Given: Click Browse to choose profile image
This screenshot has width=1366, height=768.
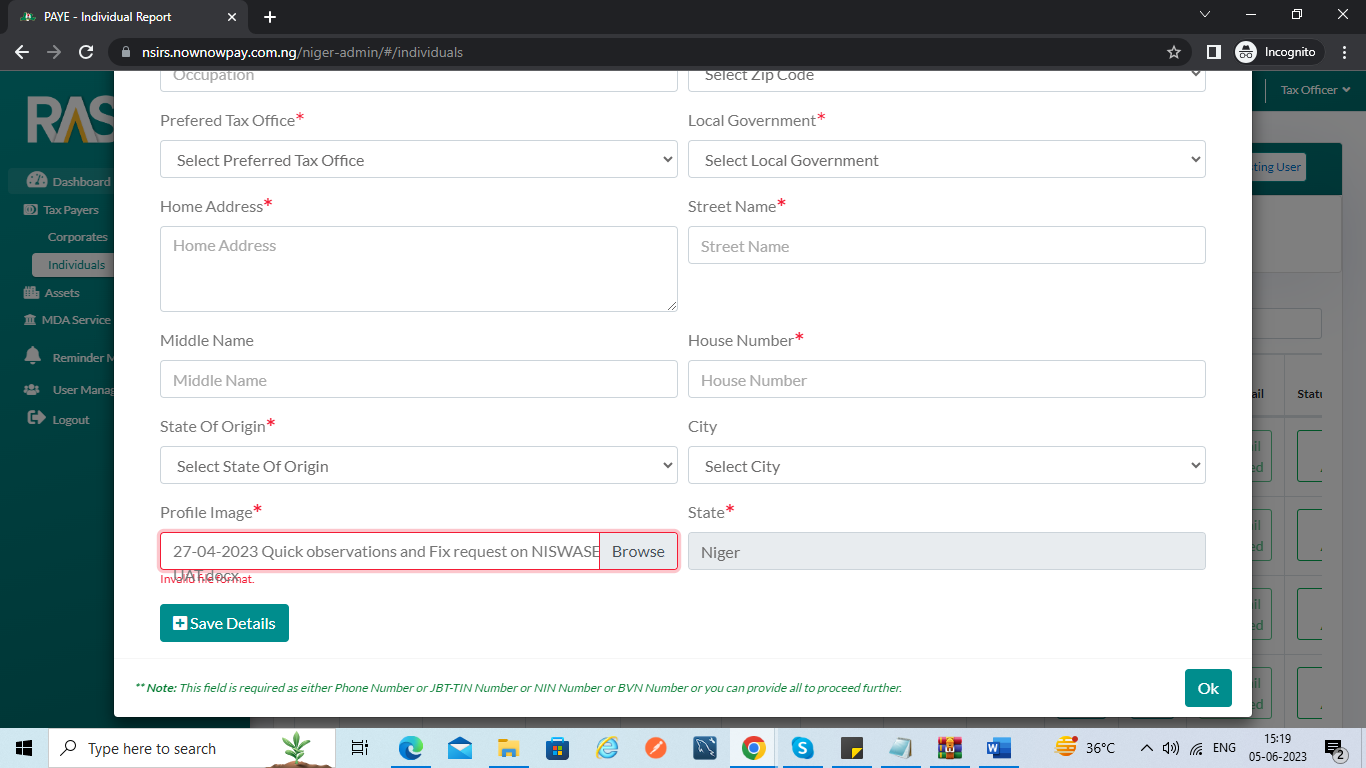Looking at the screenshot, I should point(638,552).
